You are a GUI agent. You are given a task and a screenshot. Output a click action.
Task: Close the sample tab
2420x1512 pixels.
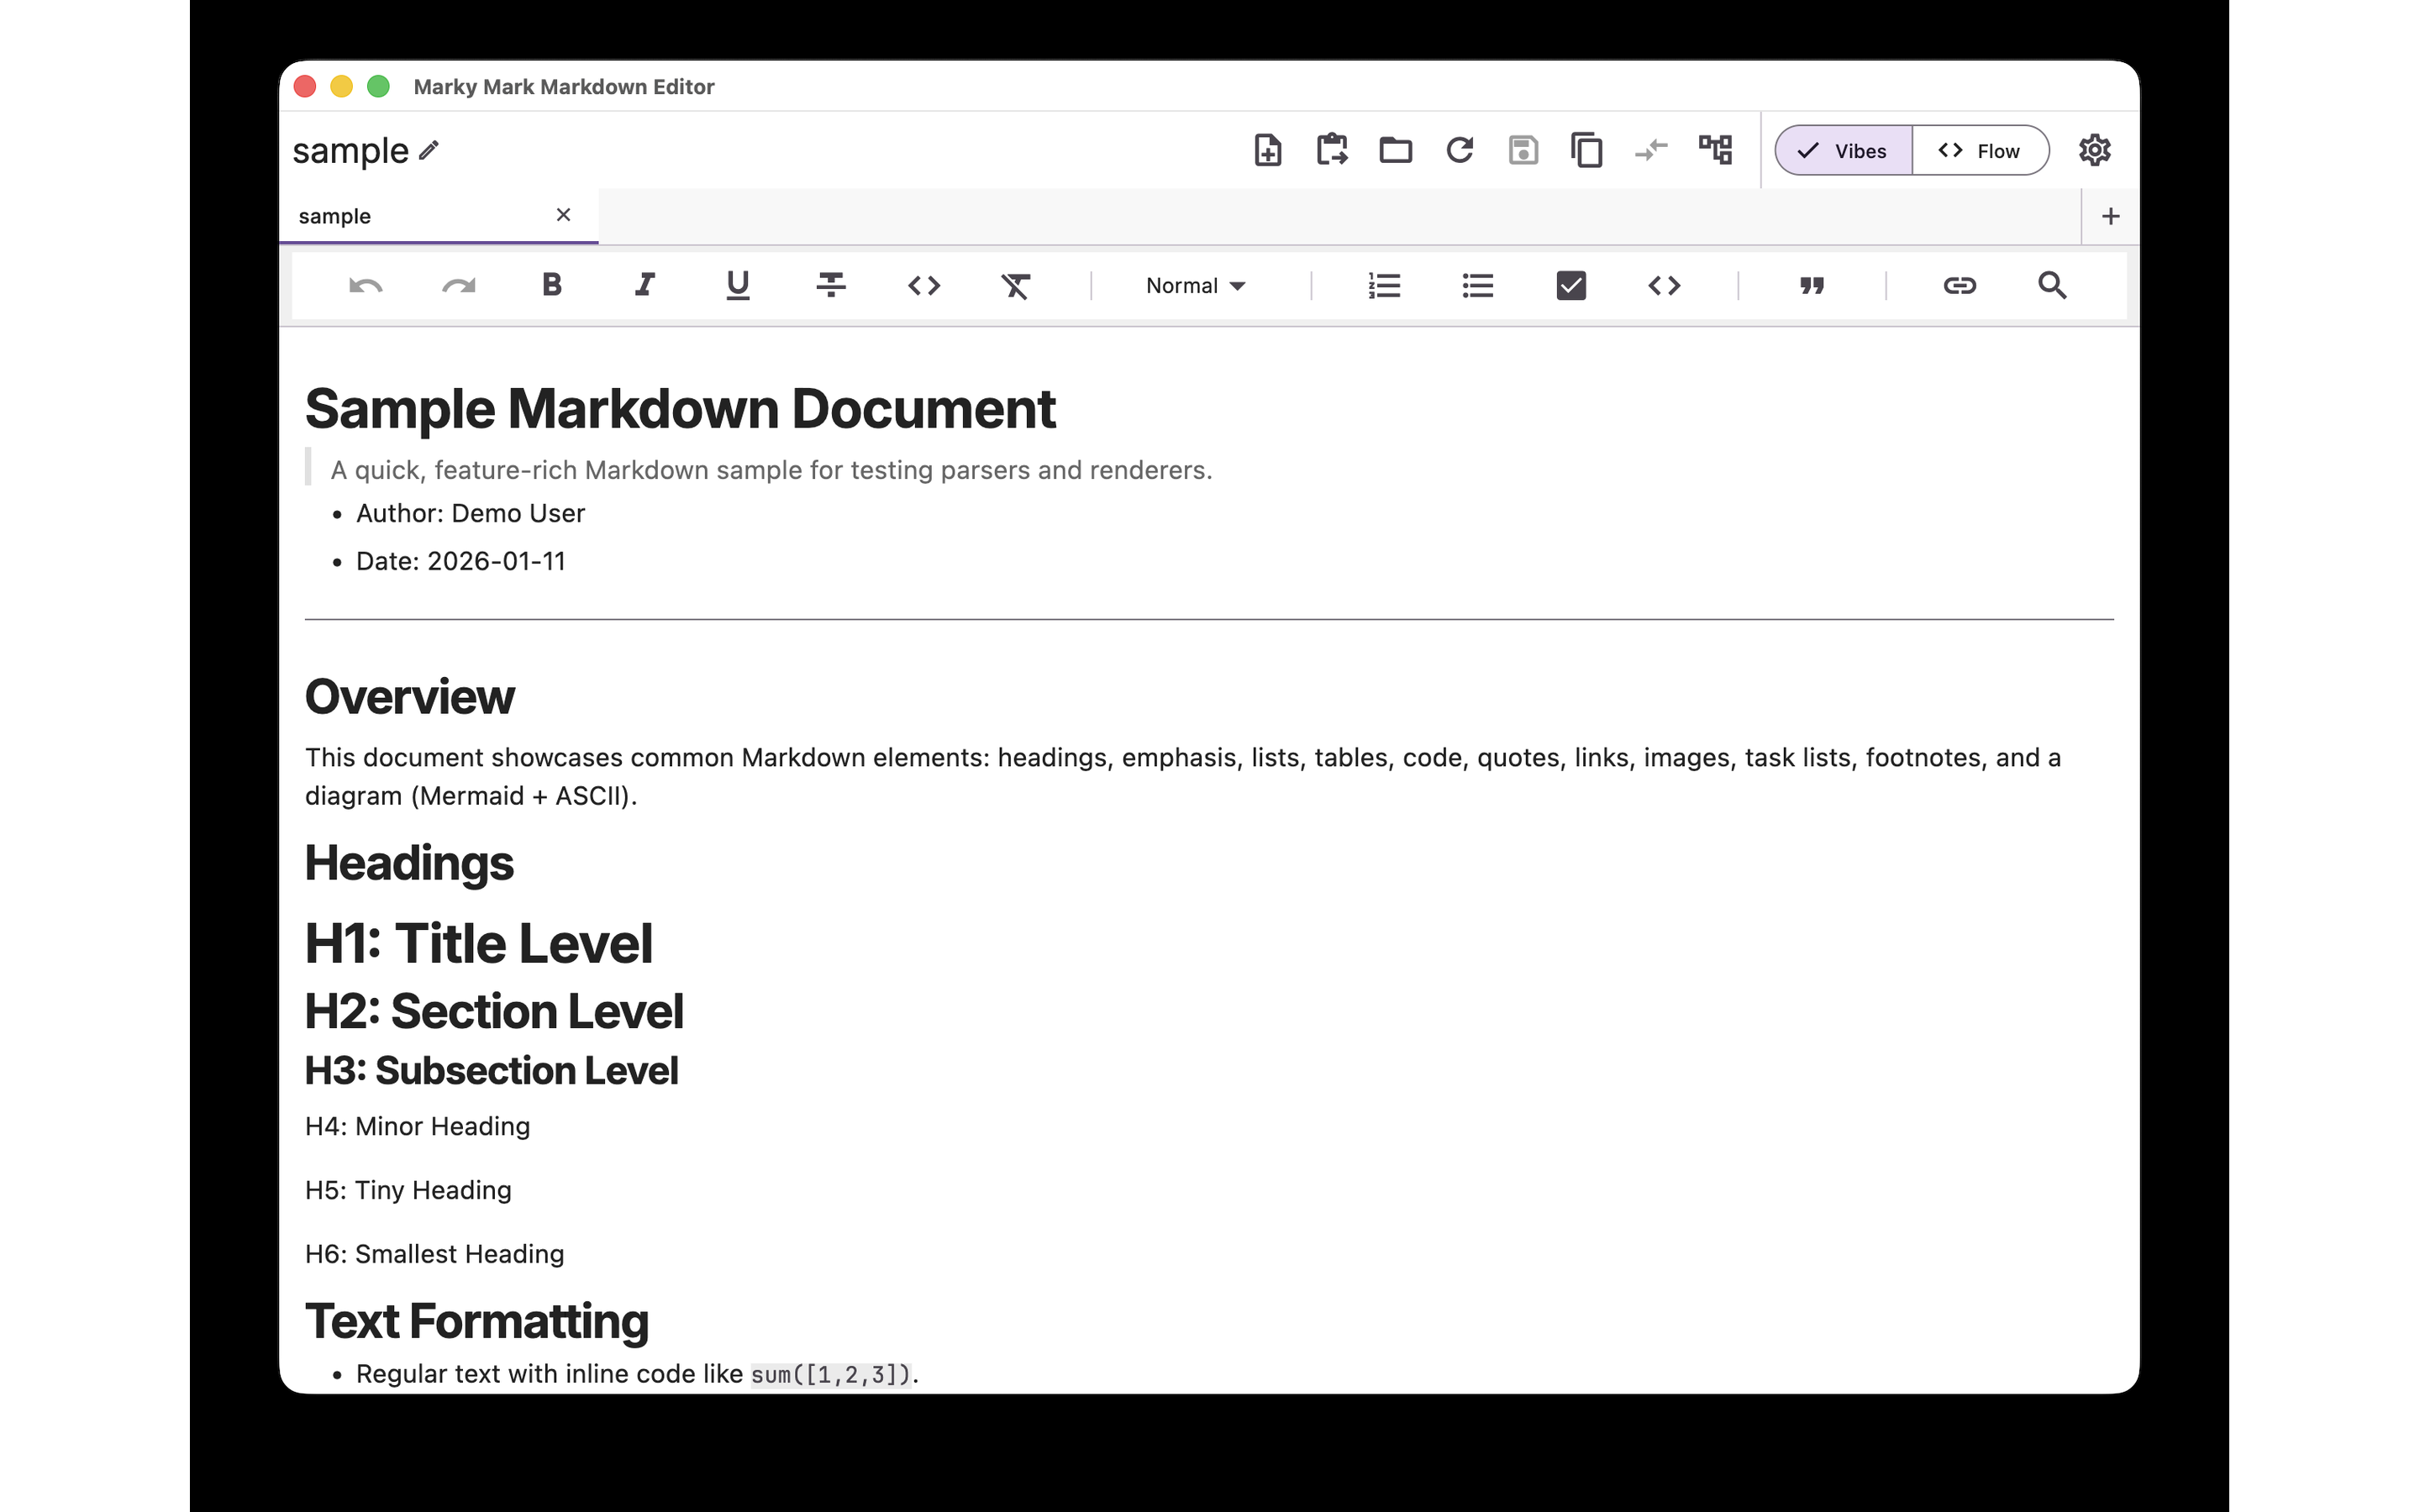click(563, 215)
